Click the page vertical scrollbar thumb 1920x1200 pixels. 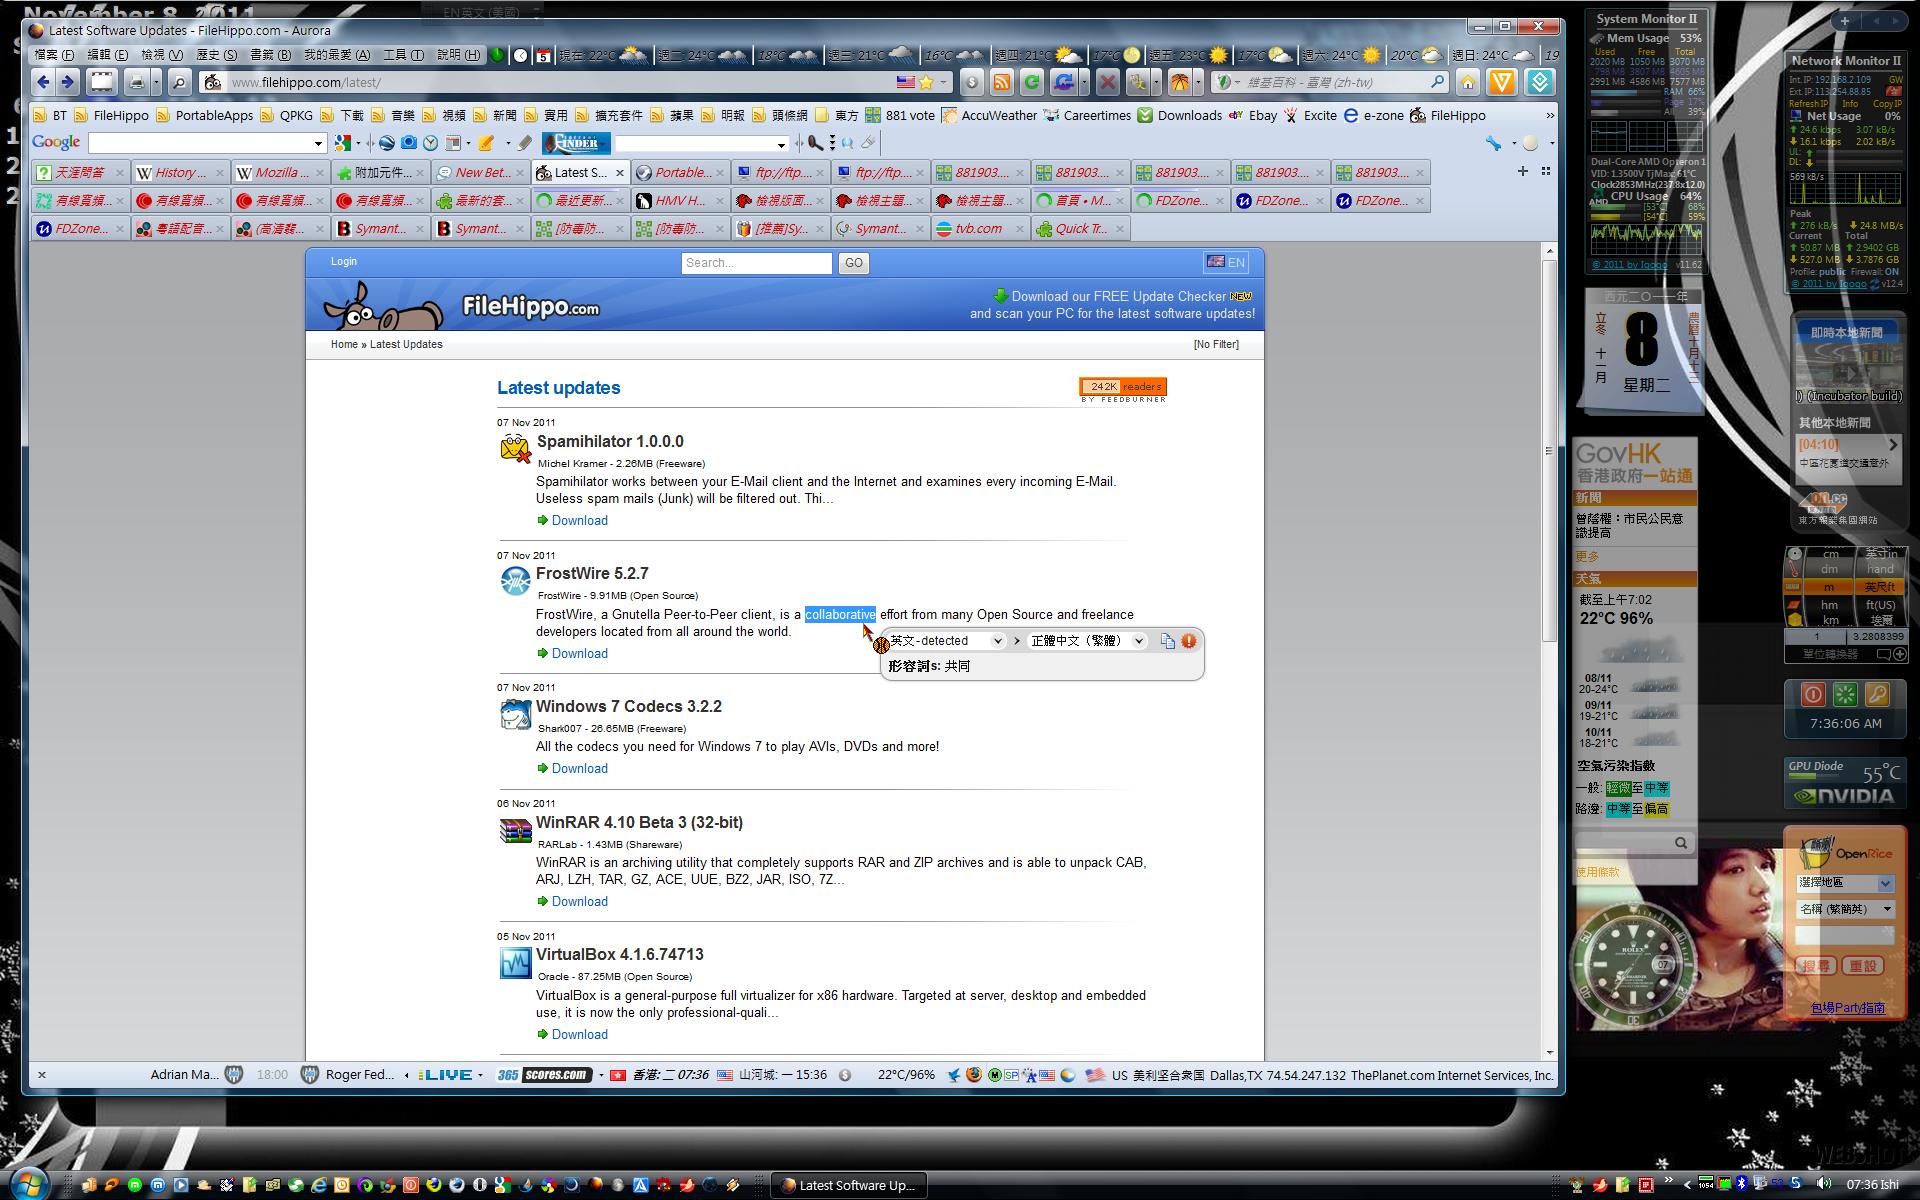pos(1549,450)
